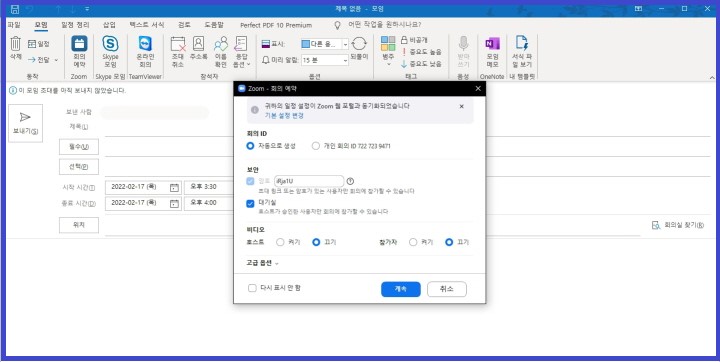Switch to 삽입 tab
This screenshot has width=720, height=362.
point(109,25)
